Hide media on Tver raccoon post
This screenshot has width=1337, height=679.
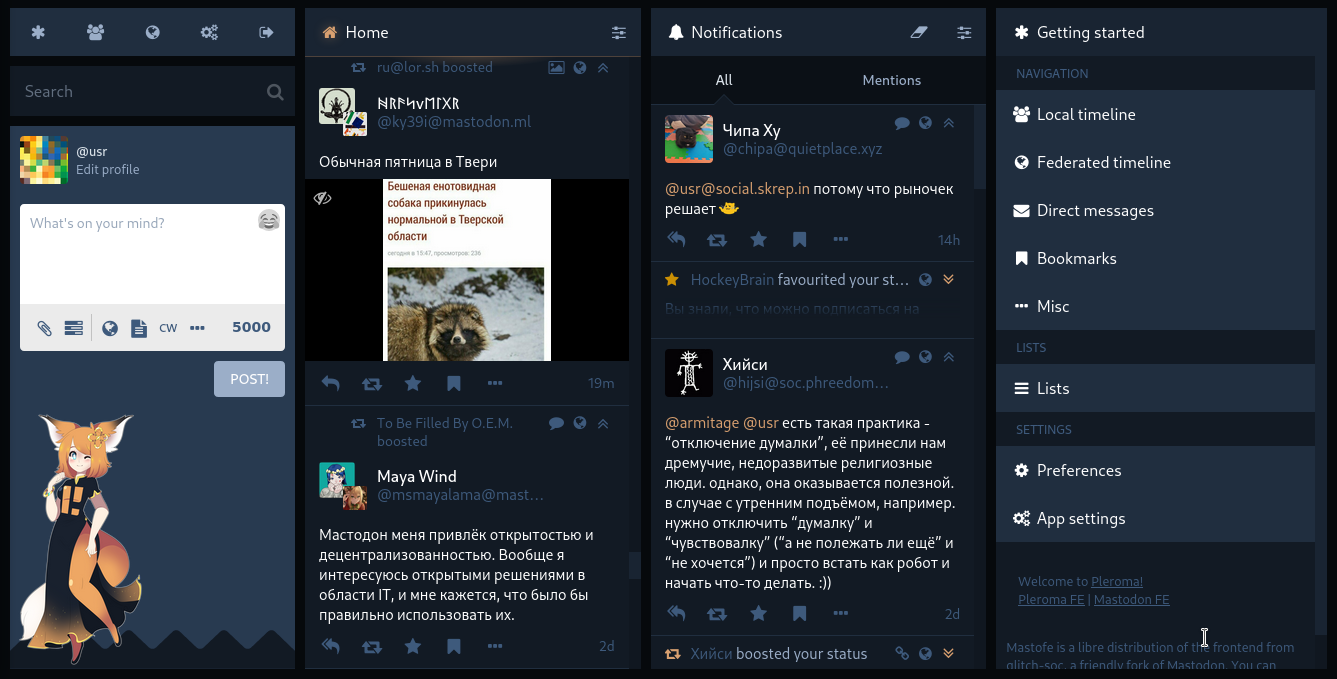(322, 198)
